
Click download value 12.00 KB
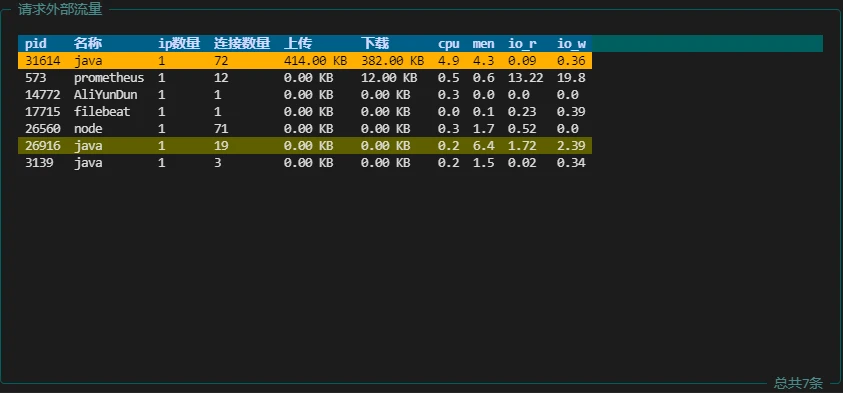tap(389, 78)
